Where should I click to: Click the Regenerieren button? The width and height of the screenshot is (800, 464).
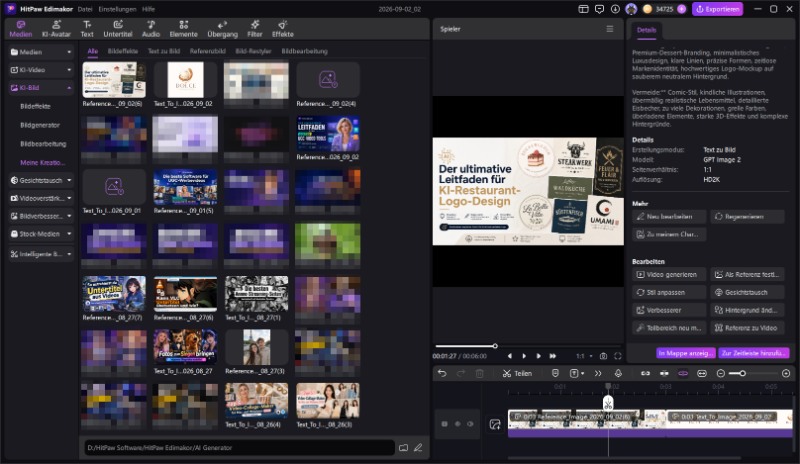pos(747,216)
